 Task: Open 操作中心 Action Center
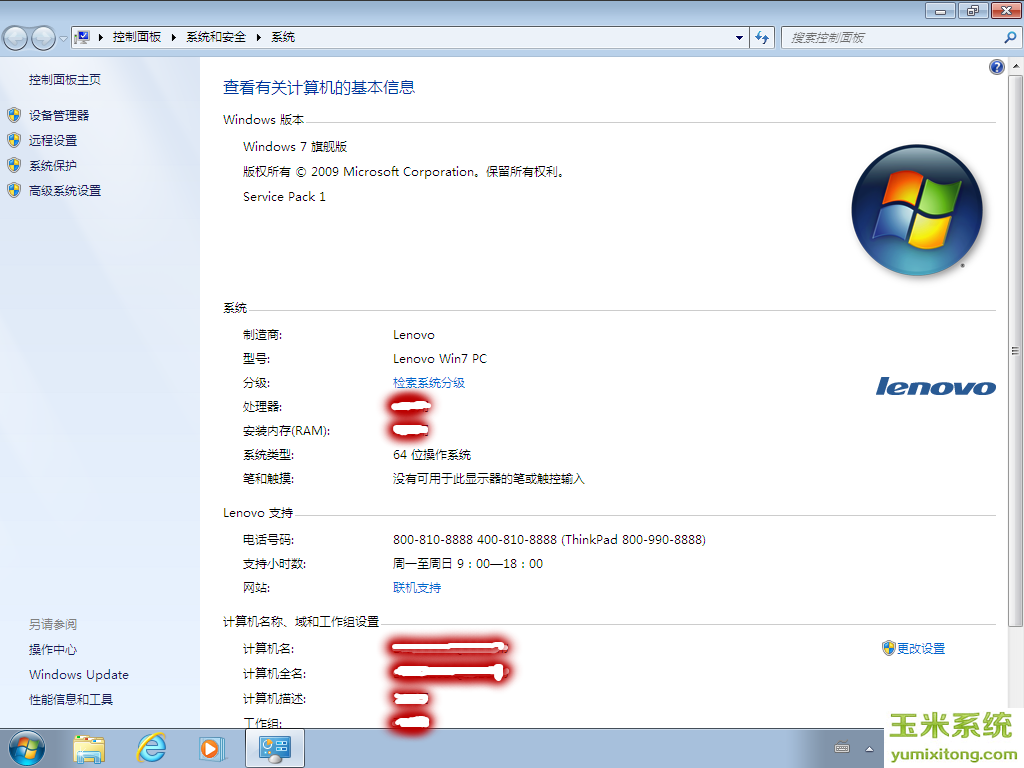[53, 650]
